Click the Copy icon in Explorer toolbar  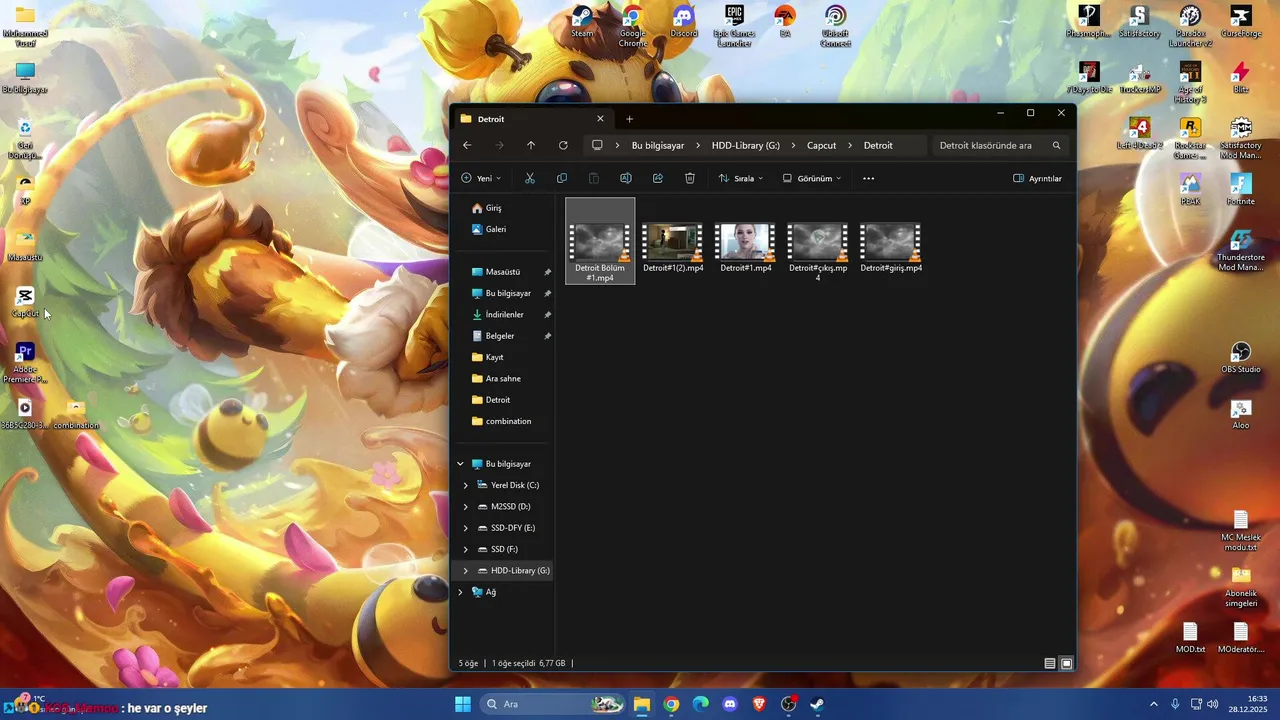[x=562, y=178]
